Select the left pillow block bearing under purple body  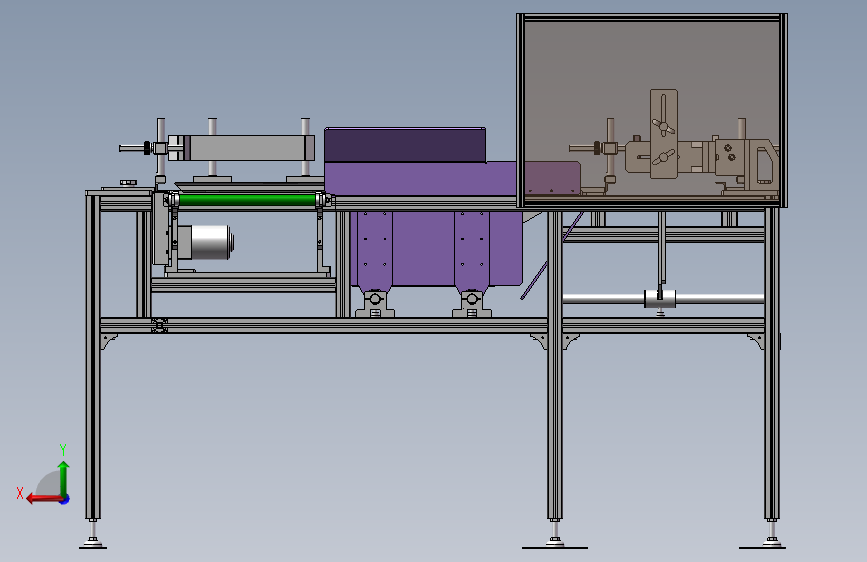coord(375,305)
